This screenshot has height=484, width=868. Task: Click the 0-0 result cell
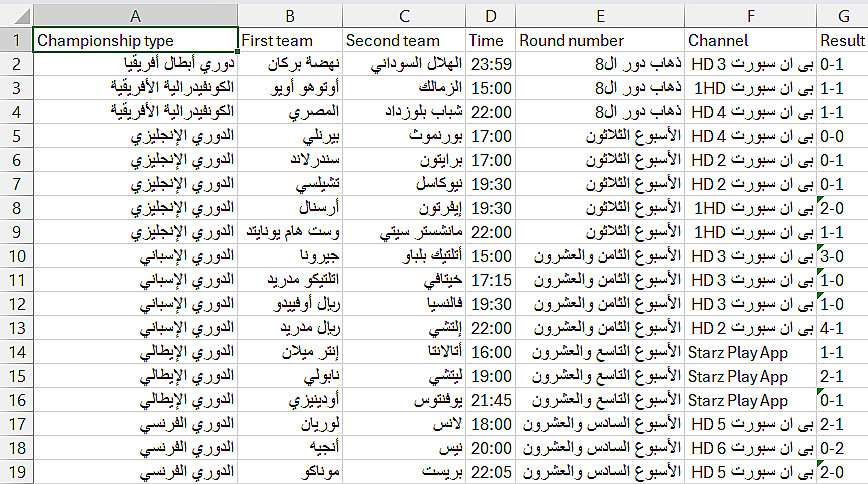(841, 136)
